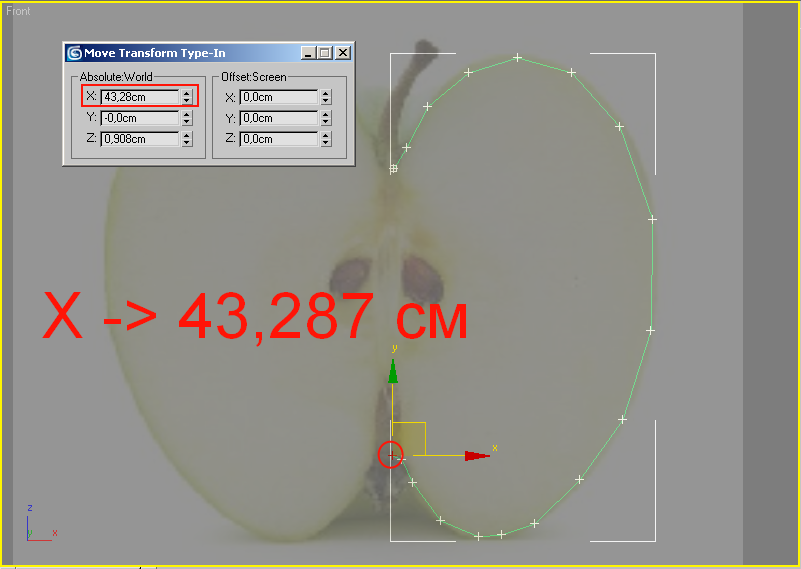Click the Absolute World X field showing 43,28cm
801x569 pixels.
click(139, 97)
